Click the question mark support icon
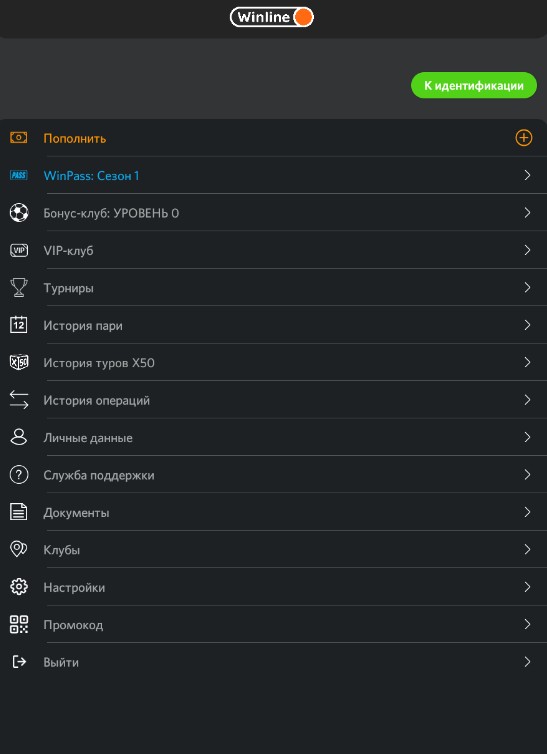Viewport: 547px width, 754px height. tap(19, 475)
